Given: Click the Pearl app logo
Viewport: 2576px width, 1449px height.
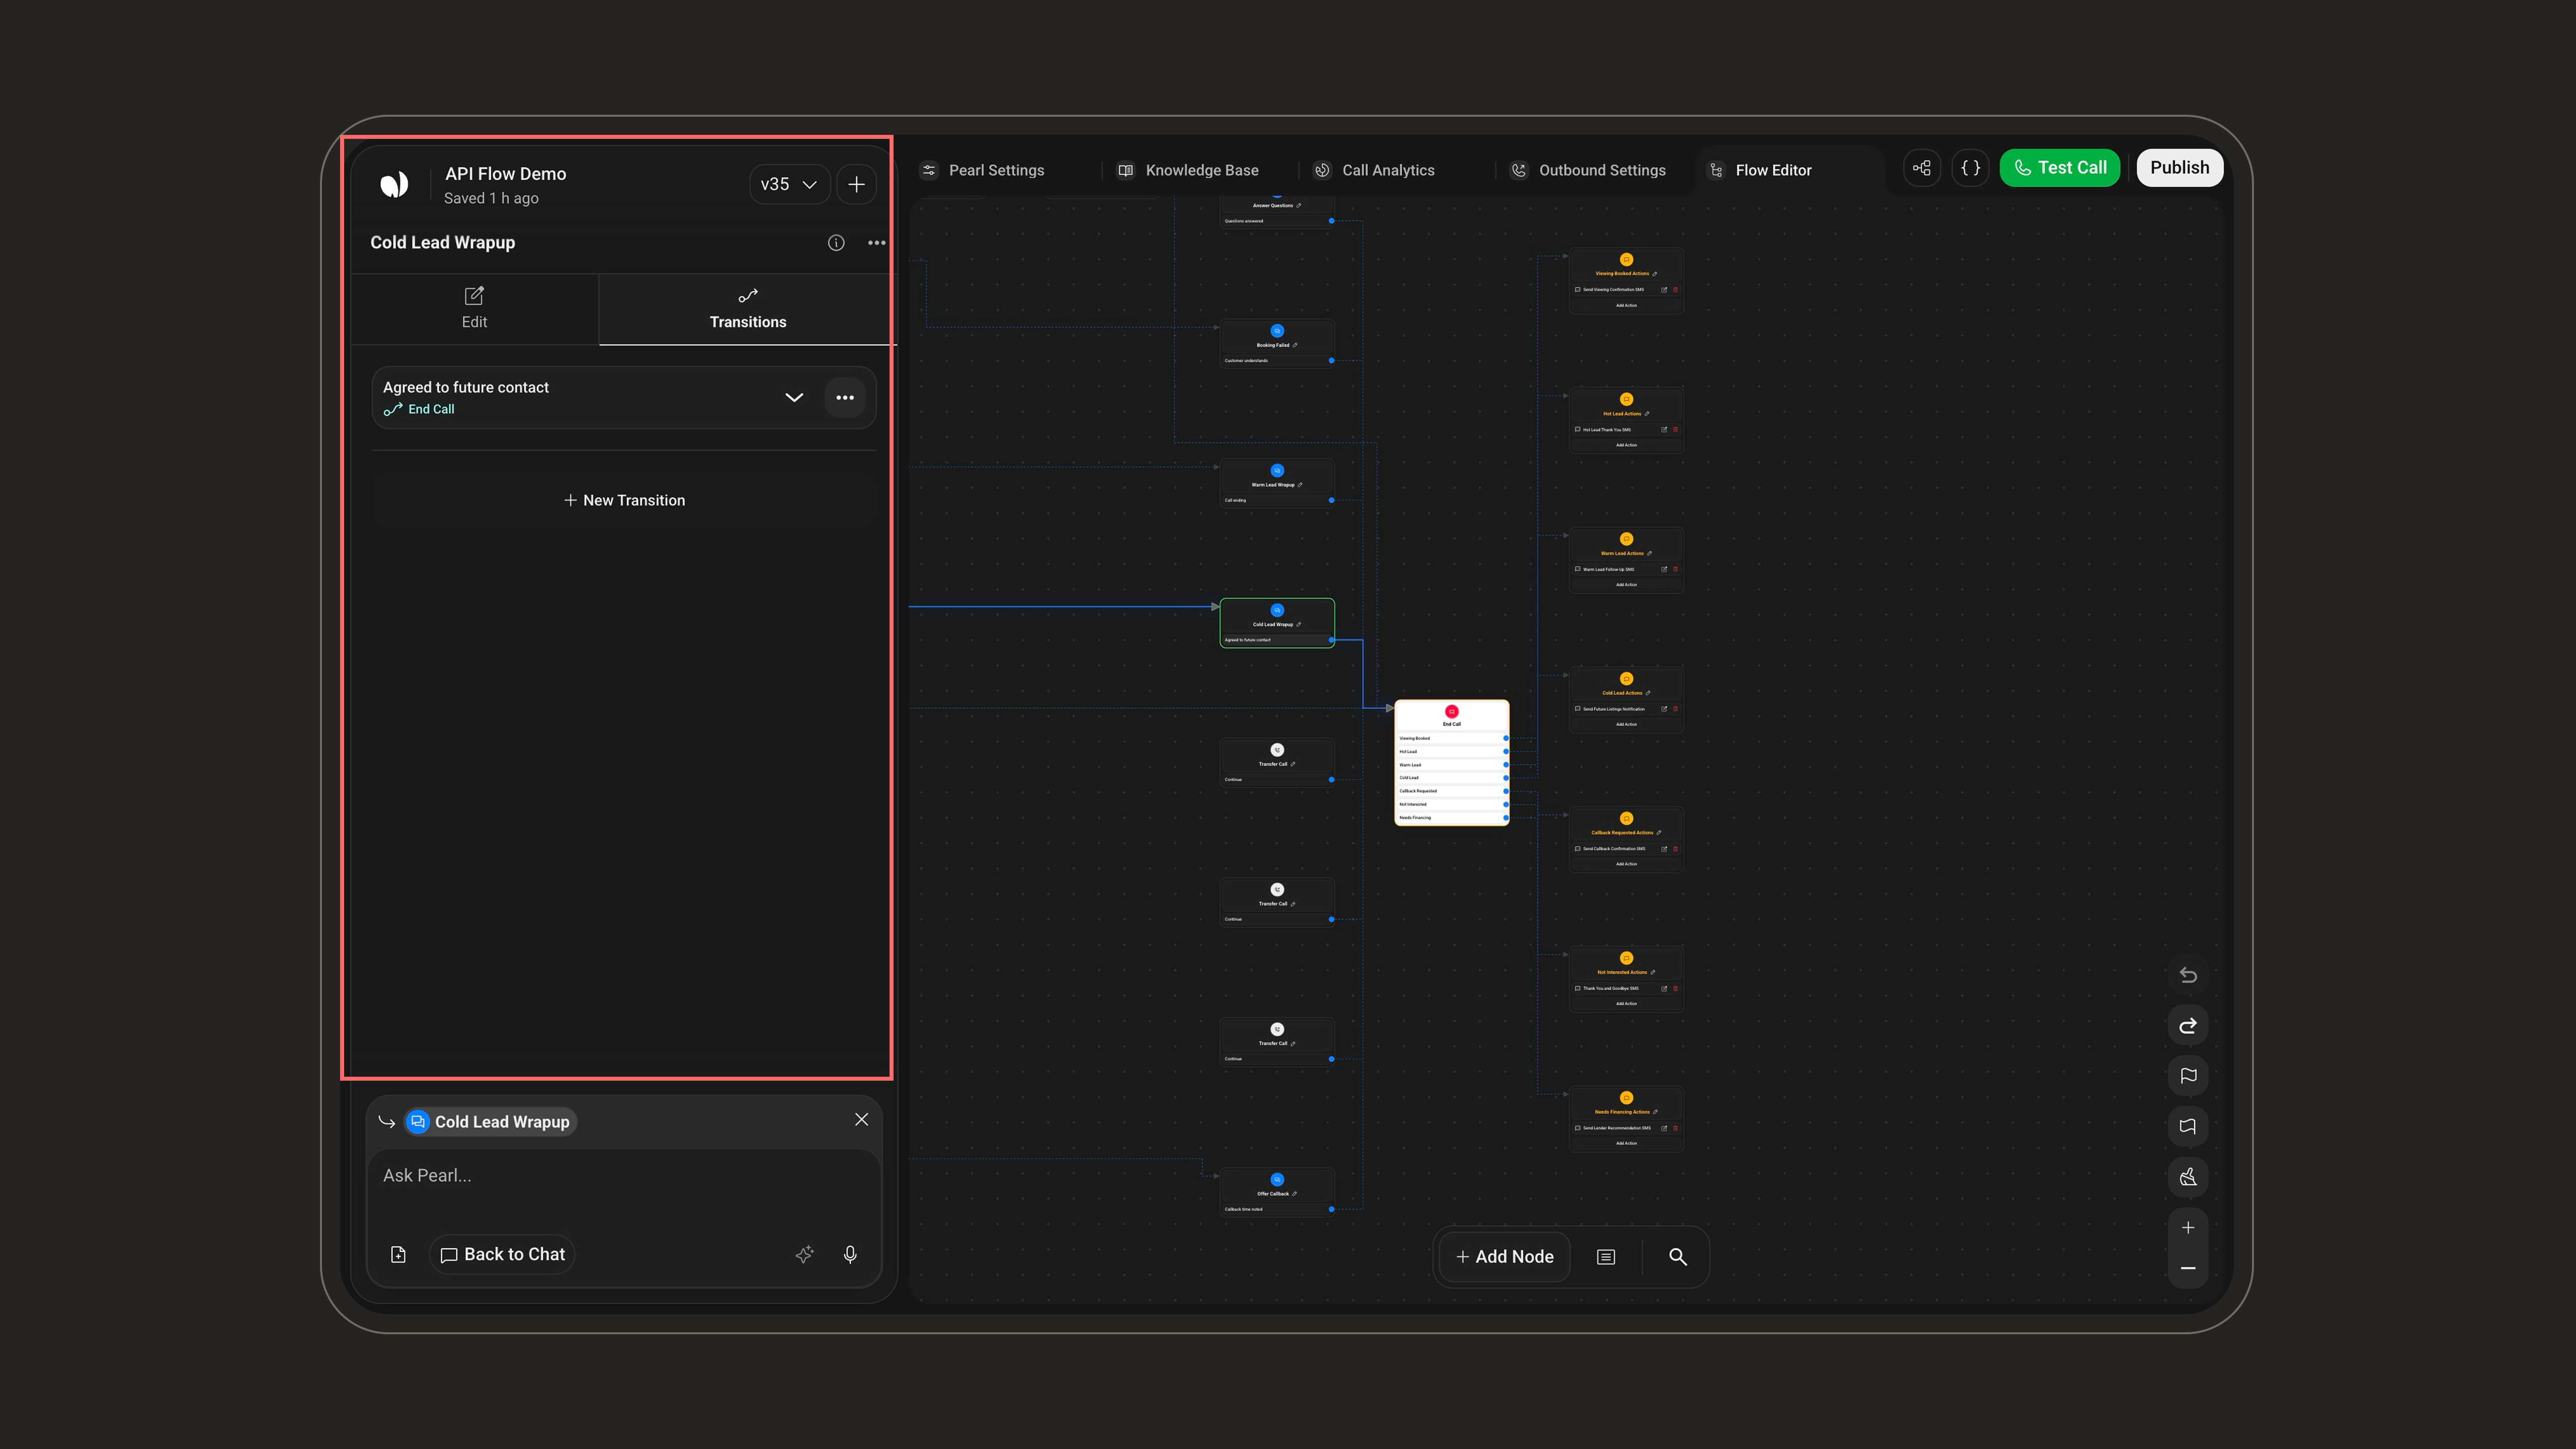Looking at the screenshot, I should point(394,184).
